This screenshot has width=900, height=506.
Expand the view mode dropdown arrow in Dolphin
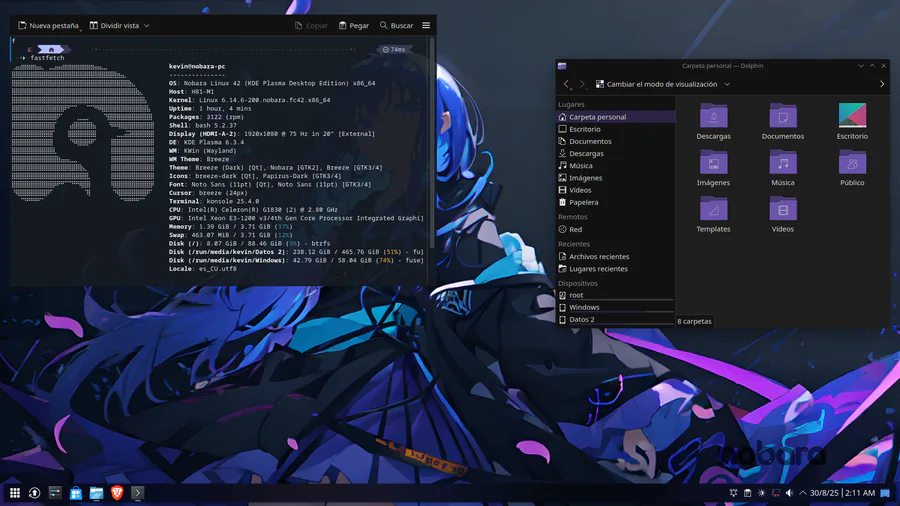coord(727,84)
